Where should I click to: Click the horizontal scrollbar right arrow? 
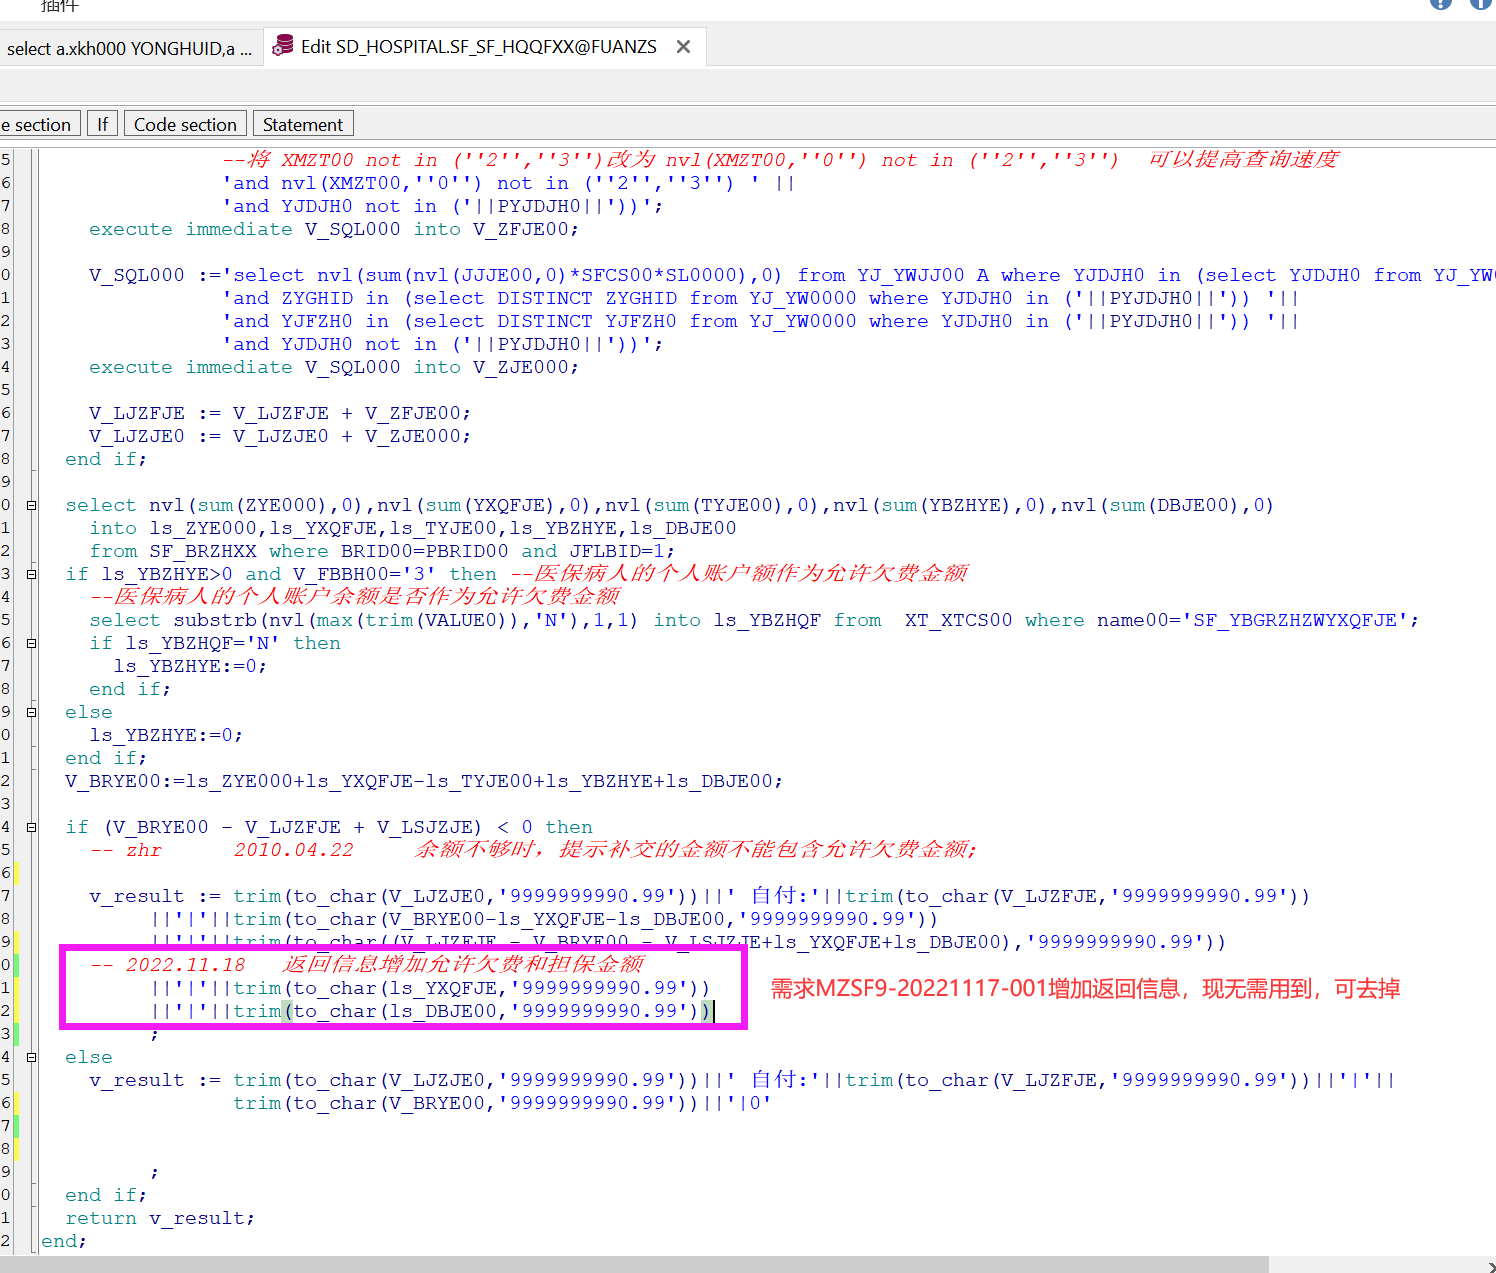(1490, 1266)
